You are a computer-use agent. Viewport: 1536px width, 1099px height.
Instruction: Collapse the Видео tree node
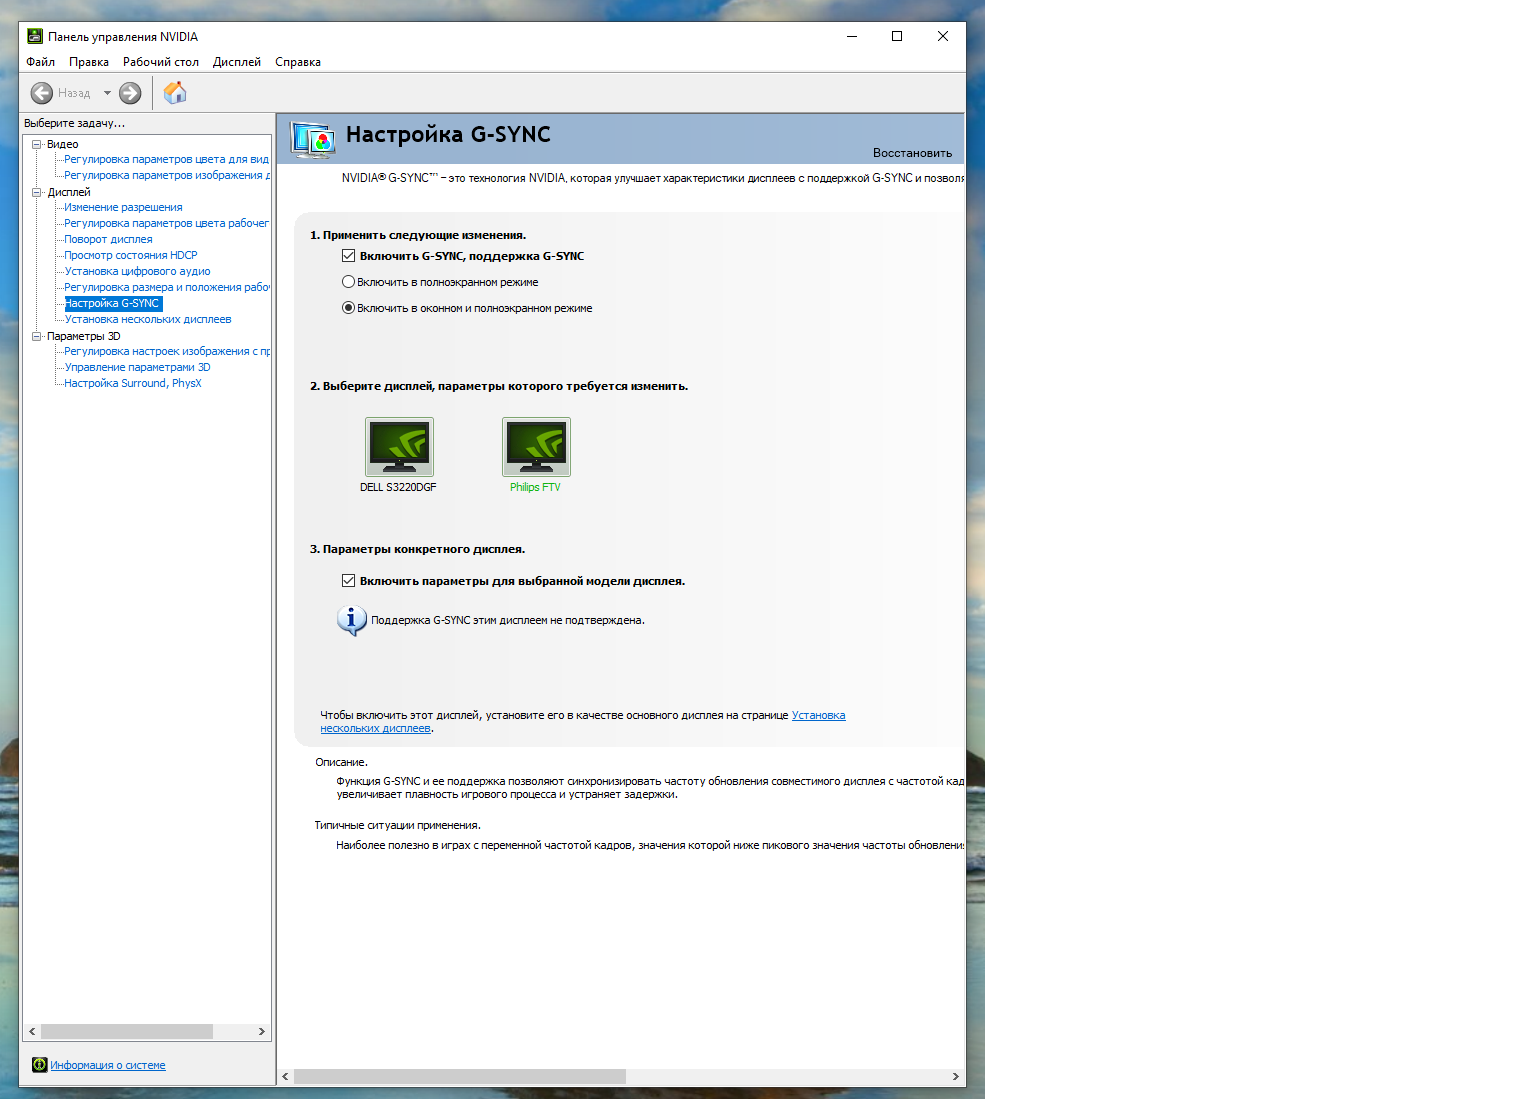[37, 144]
